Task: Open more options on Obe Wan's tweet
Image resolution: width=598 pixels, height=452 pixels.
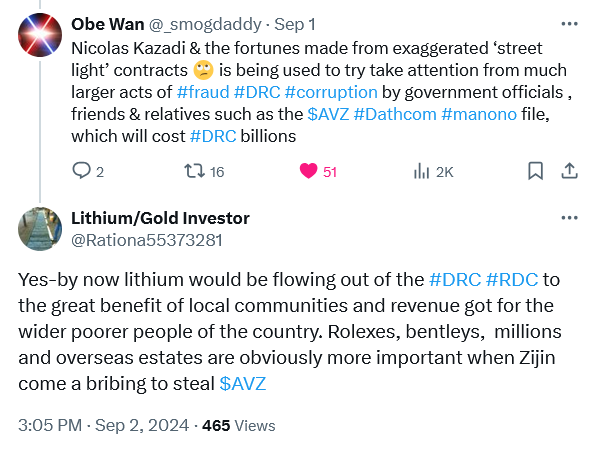Action: coord(569,24)
